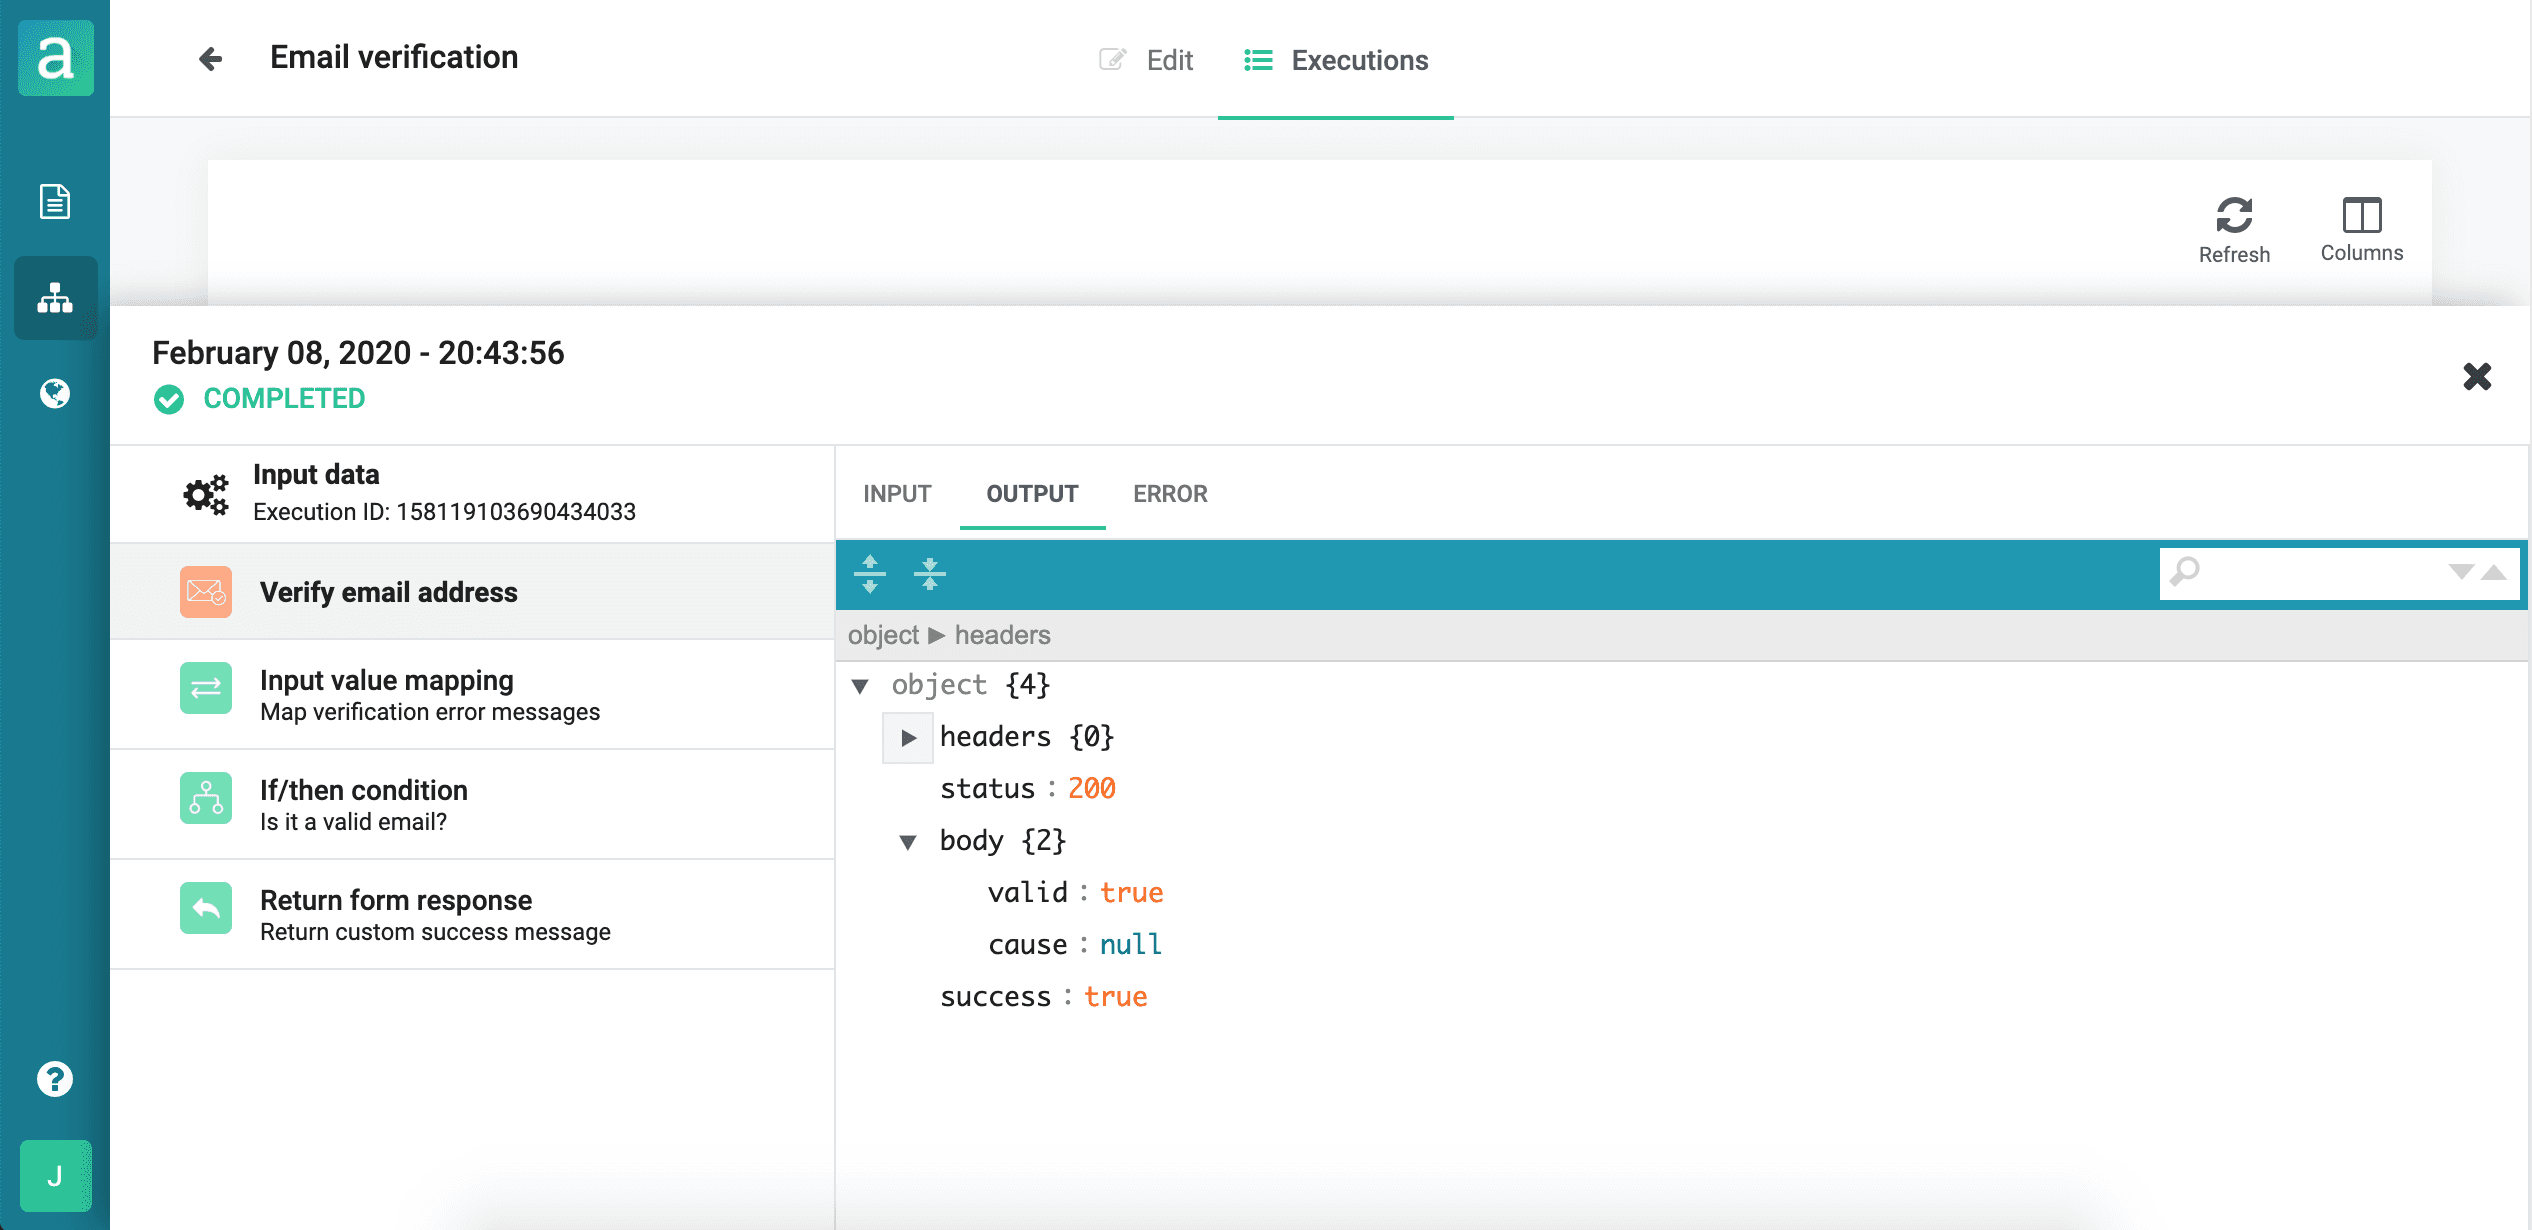2532x1230 pixels.
Task: Click the Execution ID text
Action: [444, 512]
